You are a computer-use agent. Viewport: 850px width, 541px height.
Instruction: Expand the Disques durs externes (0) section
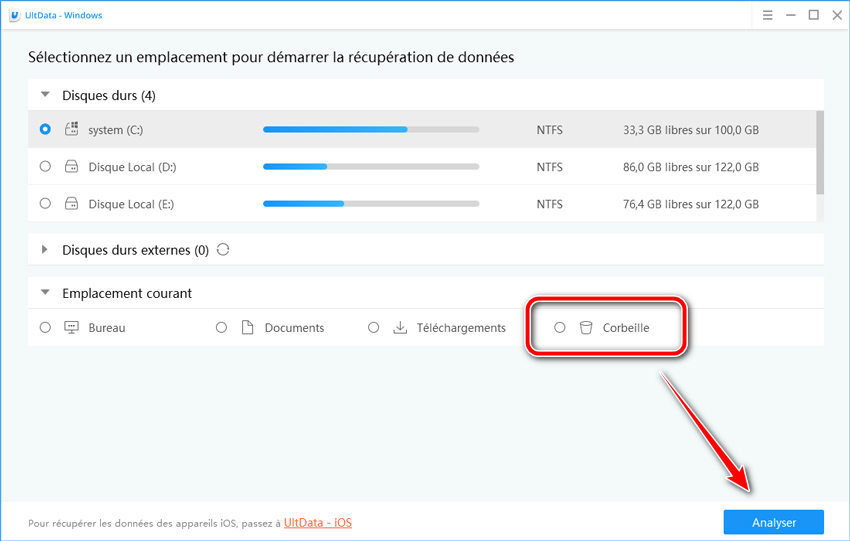[x=44, y=249]
